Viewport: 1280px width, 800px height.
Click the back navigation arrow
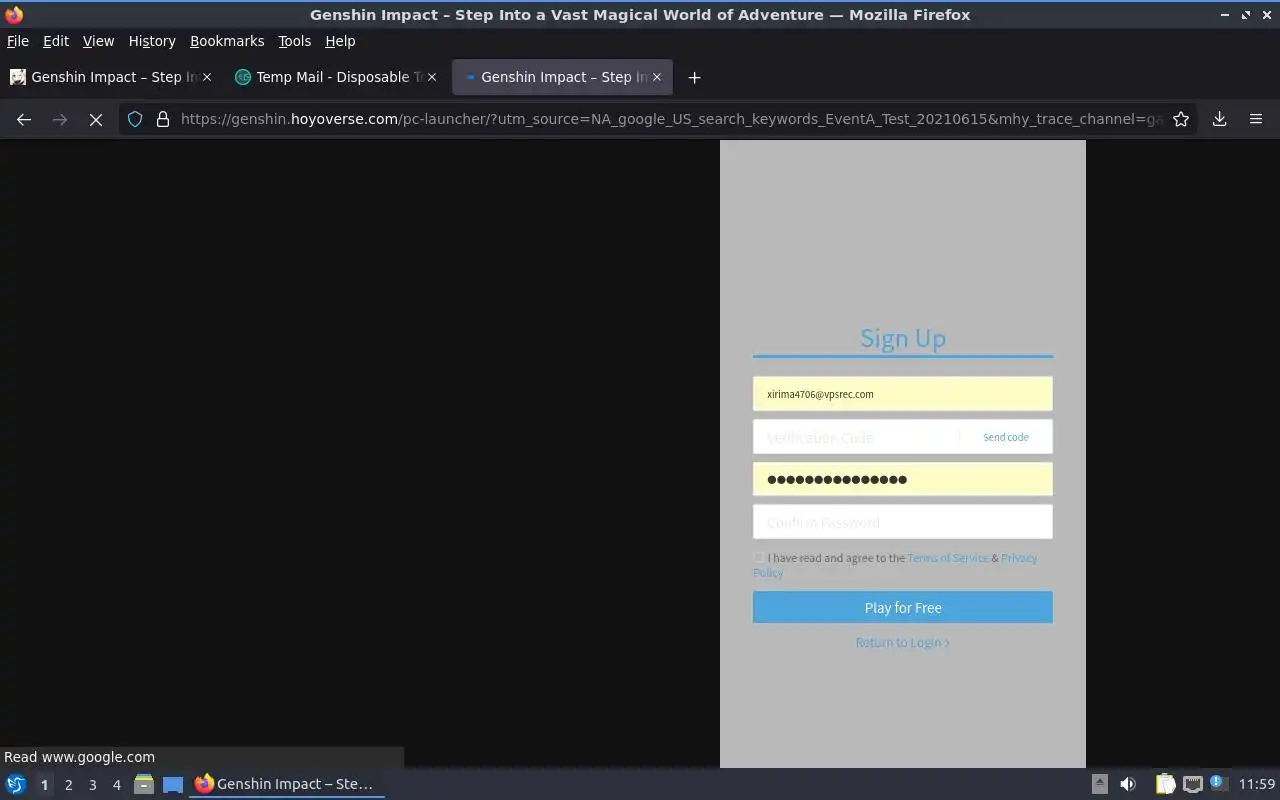tap(24, 119)
